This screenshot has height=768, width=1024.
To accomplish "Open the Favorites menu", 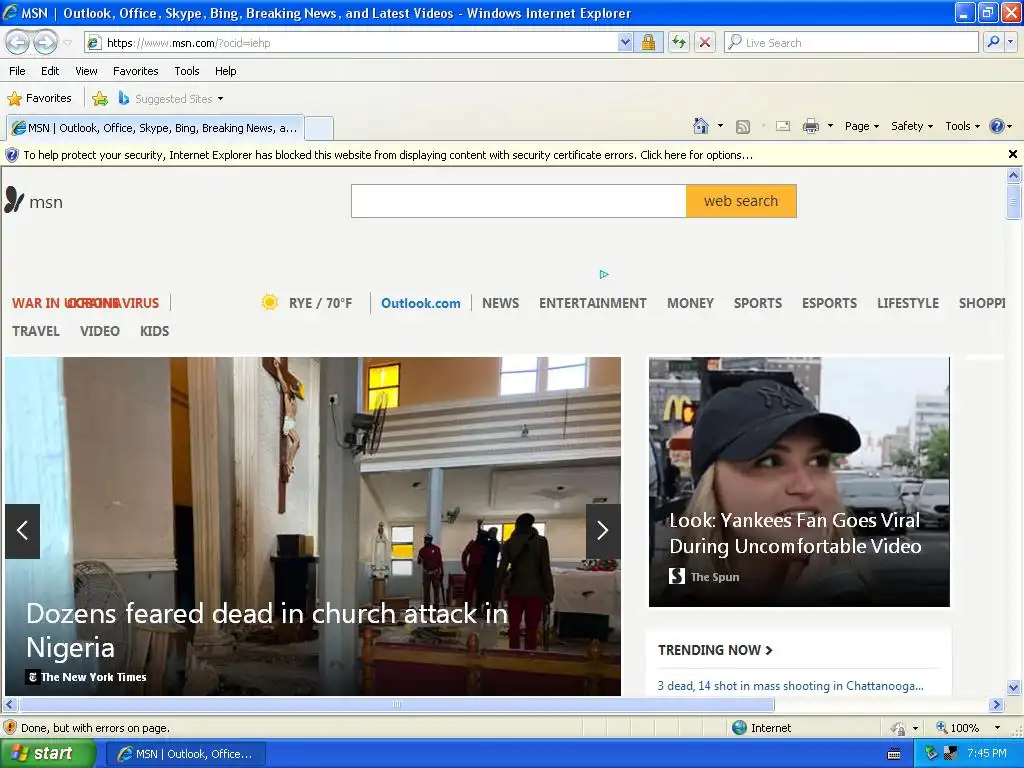I will [135, 71].
